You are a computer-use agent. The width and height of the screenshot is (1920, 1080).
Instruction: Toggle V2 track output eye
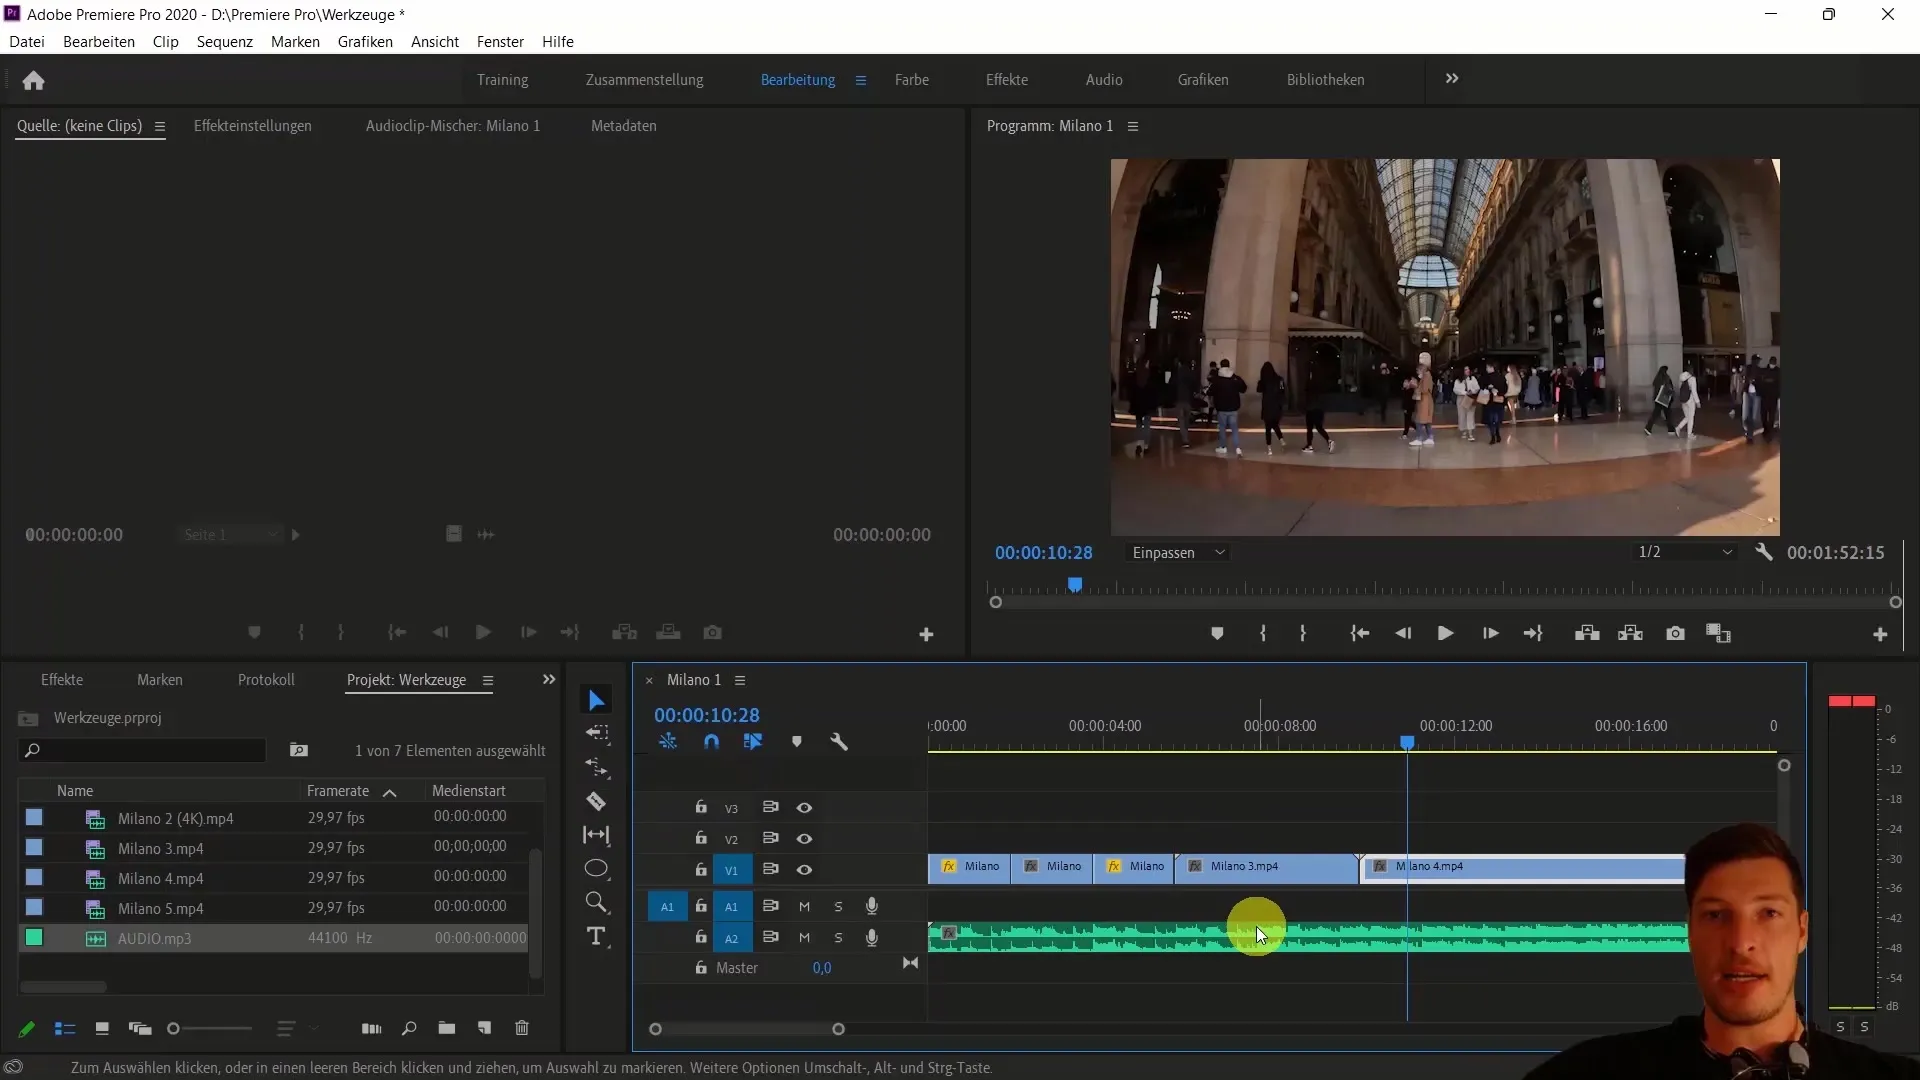tap(804, 839)
